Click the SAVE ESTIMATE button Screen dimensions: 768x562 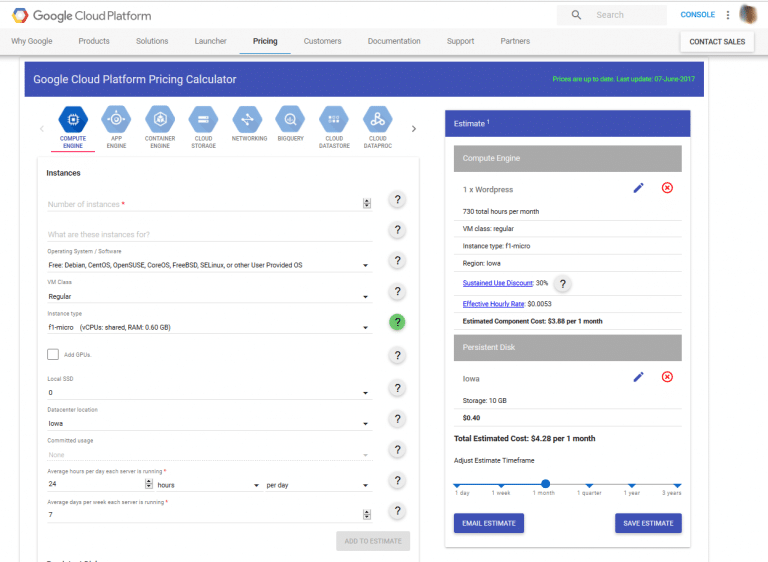pos(648,523)
